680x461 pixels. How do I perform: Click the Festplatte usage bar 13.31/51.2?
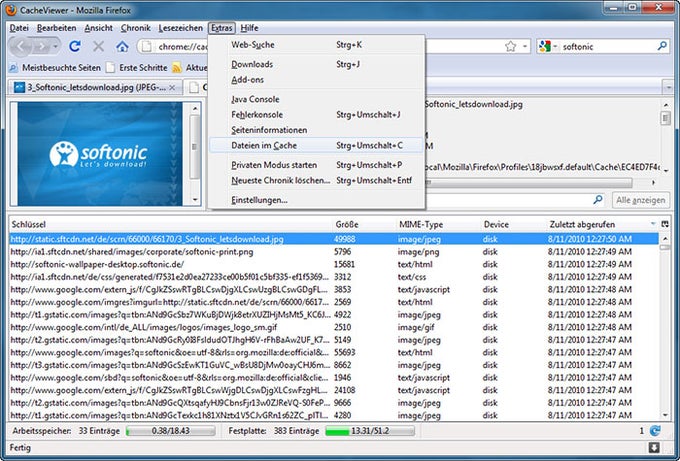(x=370, y=431)
